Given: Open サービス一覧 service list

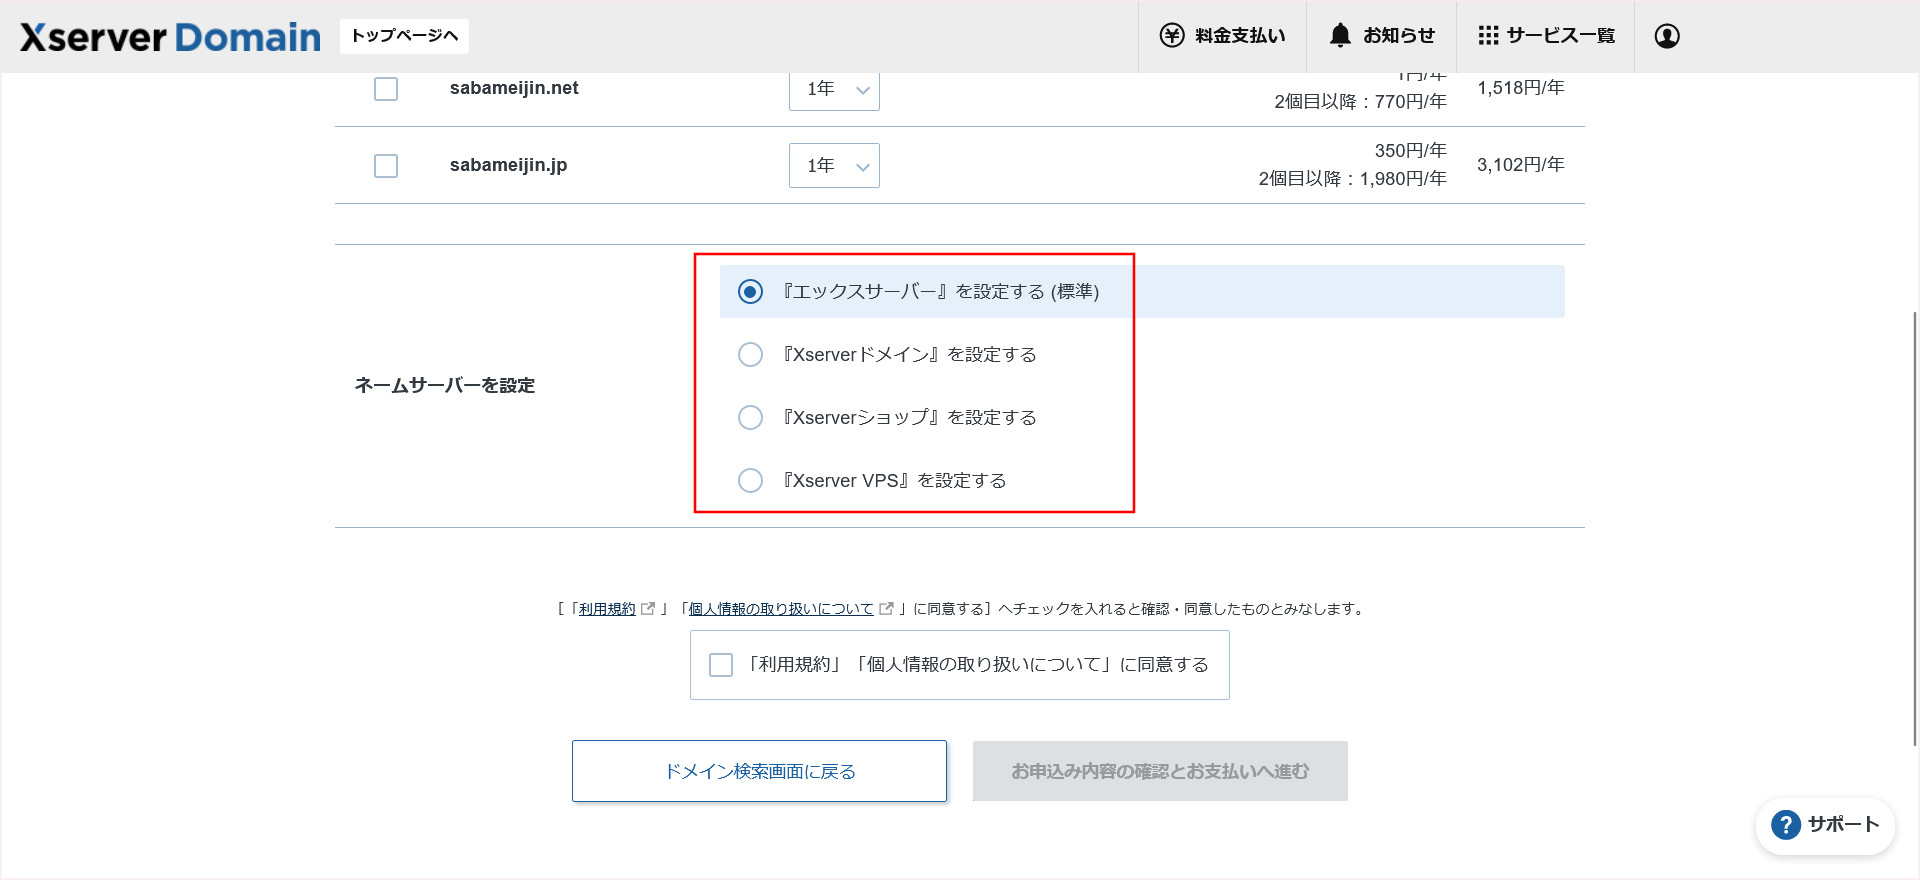Looking at the screenshot, I should tap(1546, 36).
